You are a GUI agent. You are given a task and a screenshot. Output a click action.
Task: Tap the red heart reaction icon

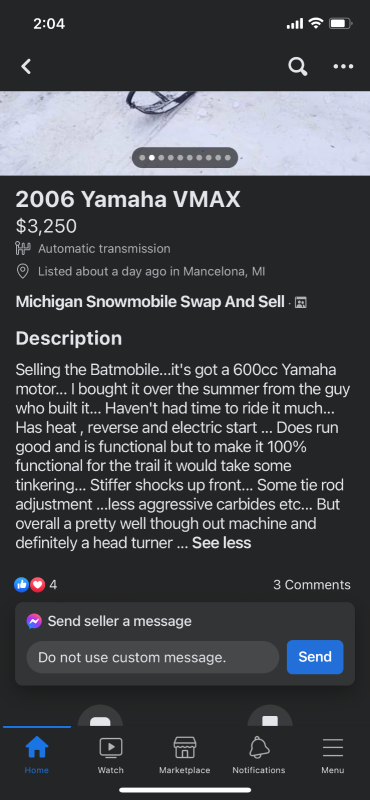point(37,585)
